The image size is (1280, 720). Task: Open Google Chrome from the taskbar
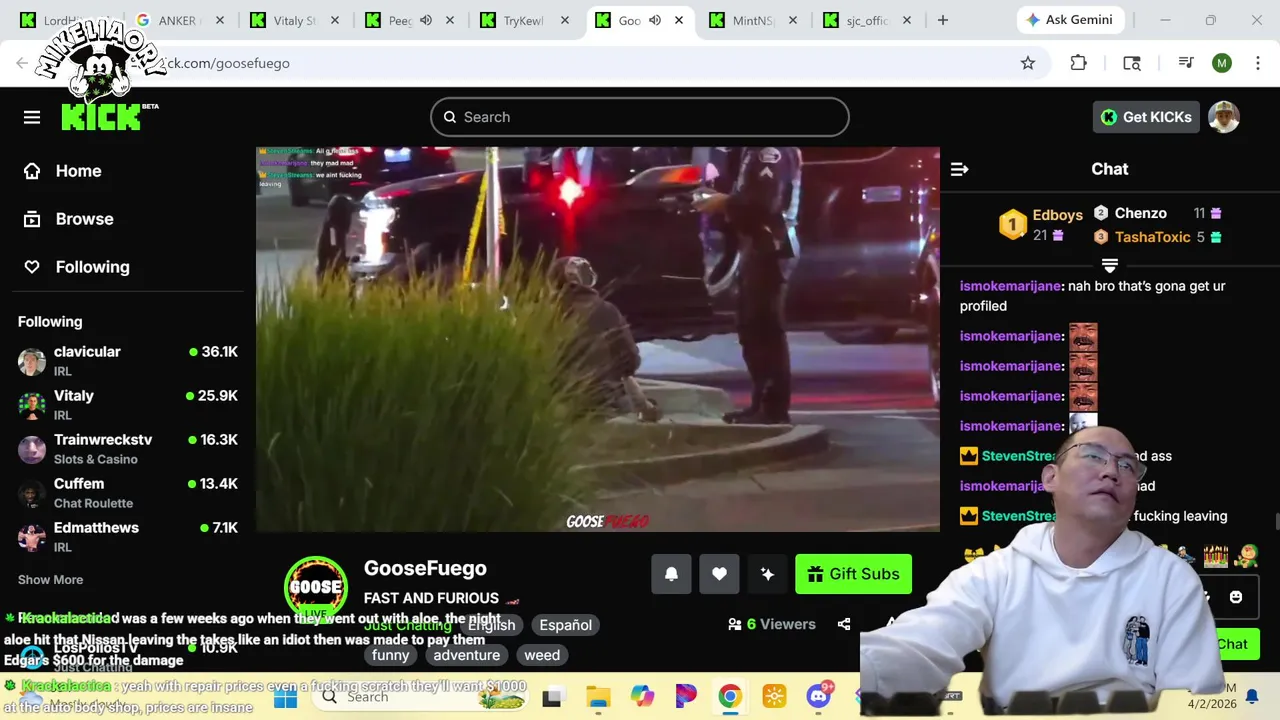tap(730, 697)
